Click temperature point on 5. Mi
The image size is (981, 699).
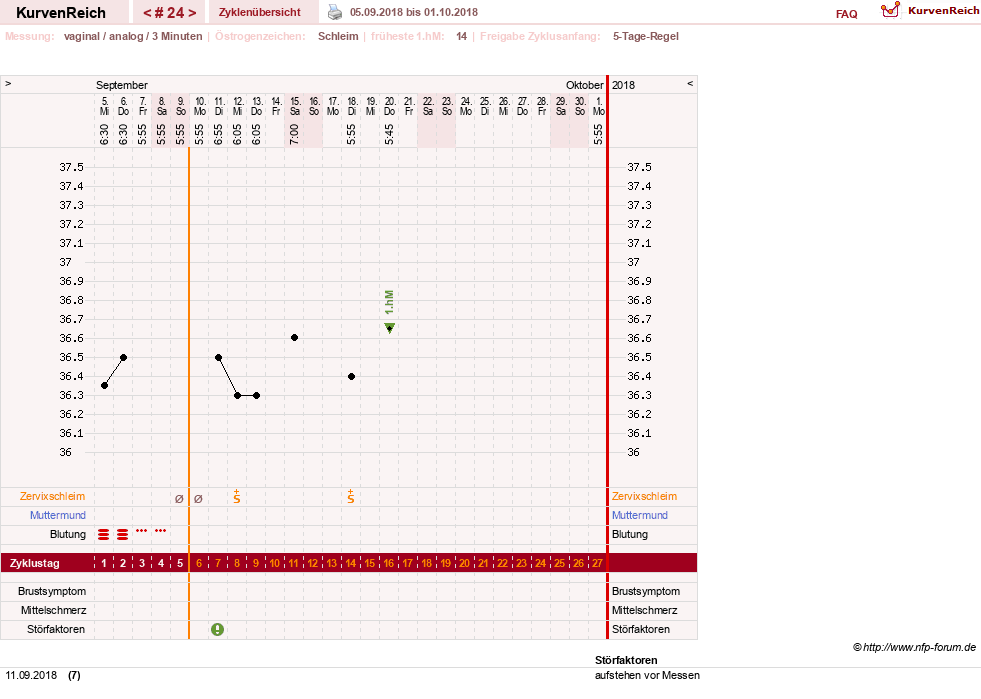[104, 385]
